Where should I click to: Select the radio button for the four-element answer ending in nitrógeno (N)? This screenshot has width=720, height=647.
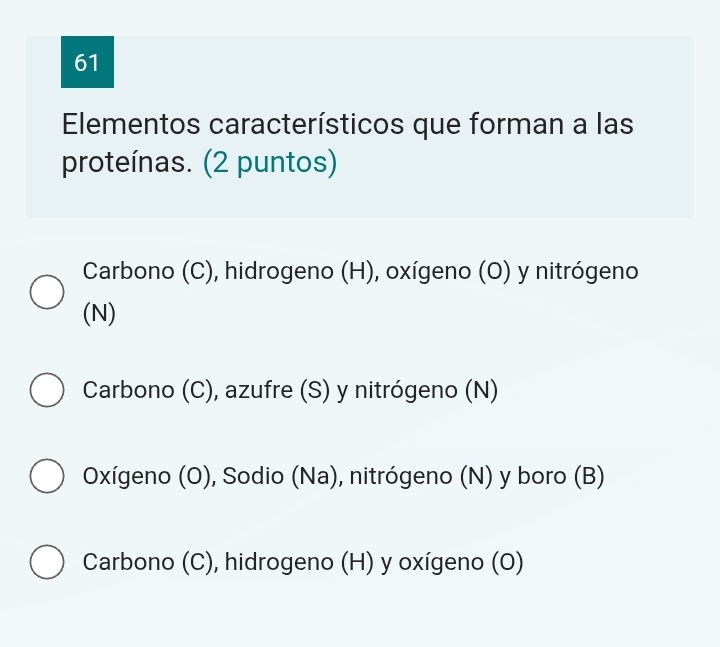[45, 292]
